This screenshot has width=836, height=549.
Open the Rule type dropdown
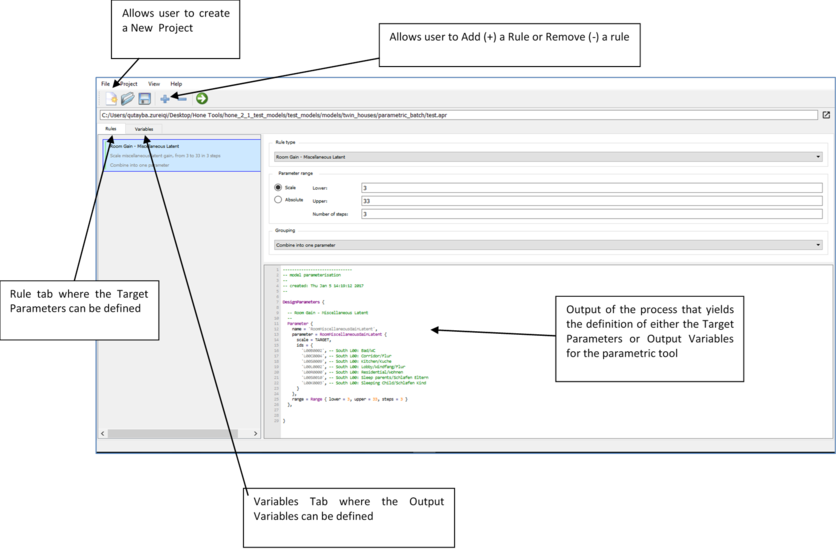coord(547,157)
